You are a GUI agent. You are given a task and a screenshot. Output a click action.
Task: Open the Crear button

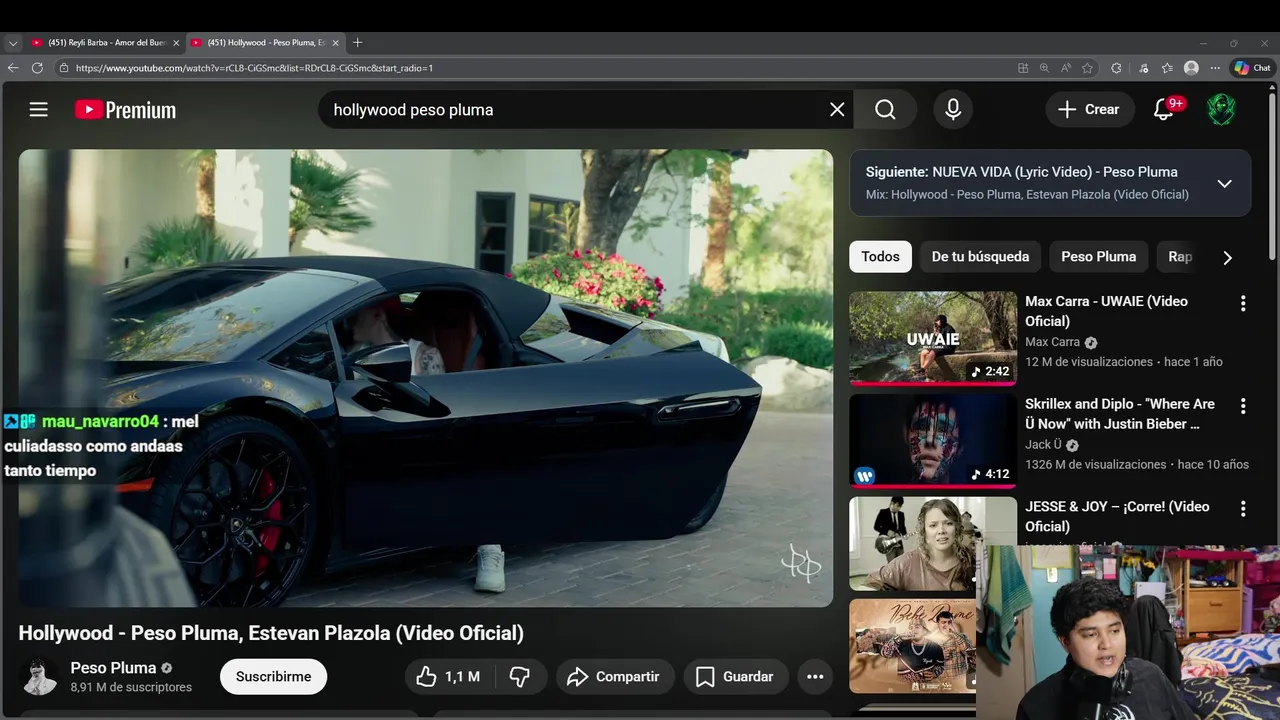pos(1090,110)
